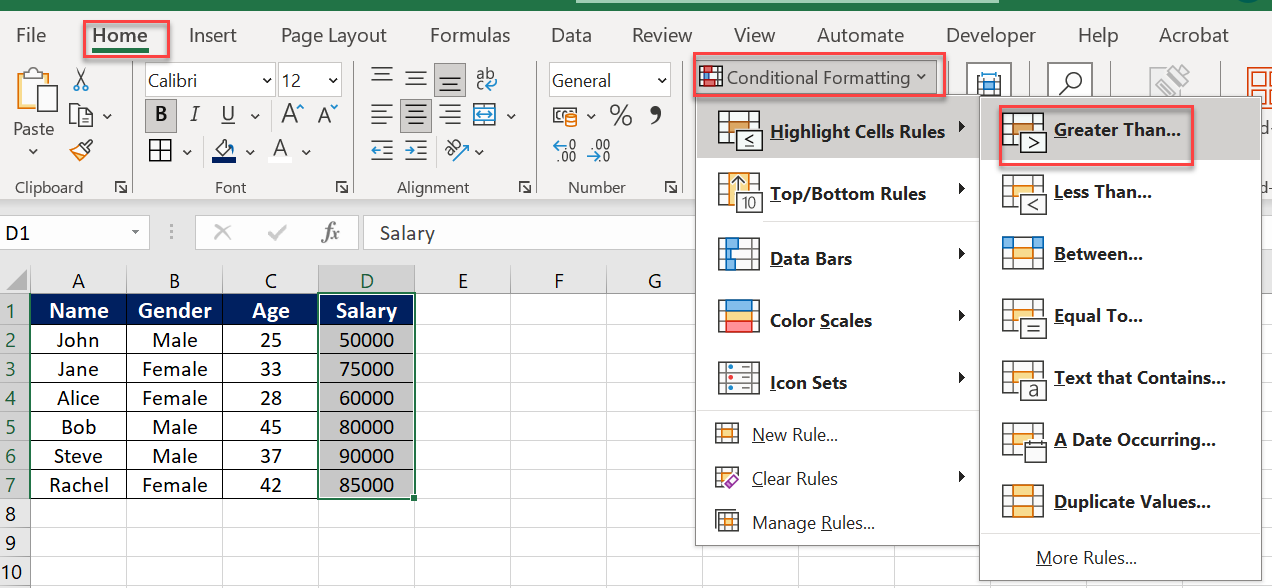Pick Text that Contains... rule
The width and height of the screenshot is (1272, 588).
[1120, 377]
